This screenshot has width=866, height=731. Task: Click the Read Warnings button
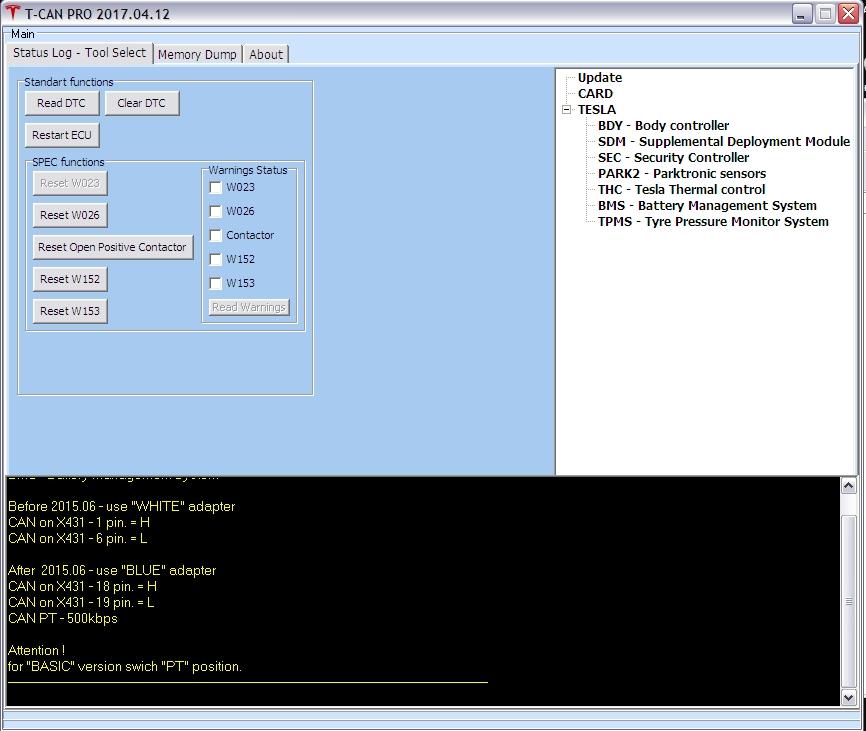pyautogui.click(x=249, y=307)
